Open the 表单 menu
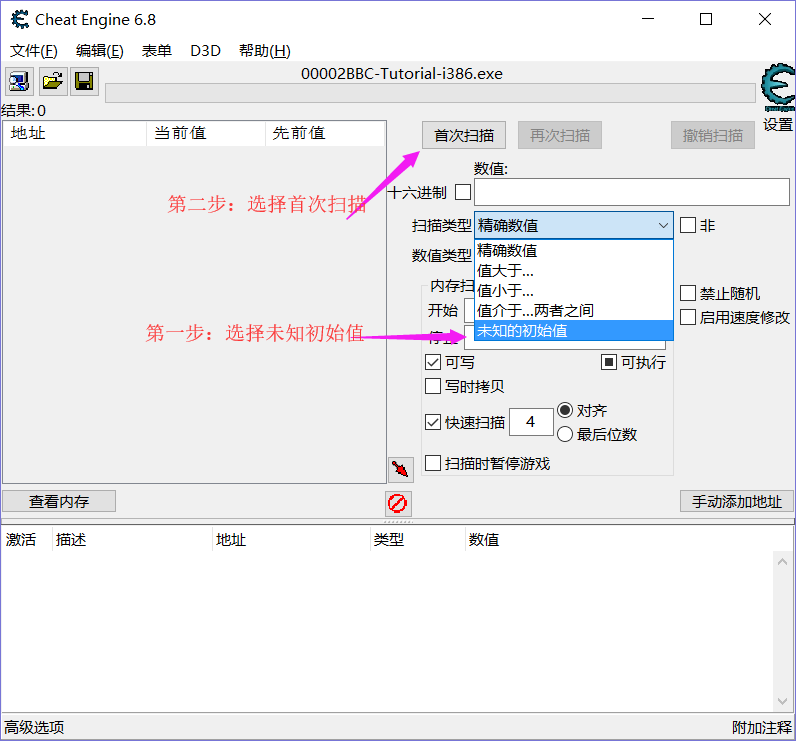The height and width of the screenshot is (741, 796). pos(156,51)
